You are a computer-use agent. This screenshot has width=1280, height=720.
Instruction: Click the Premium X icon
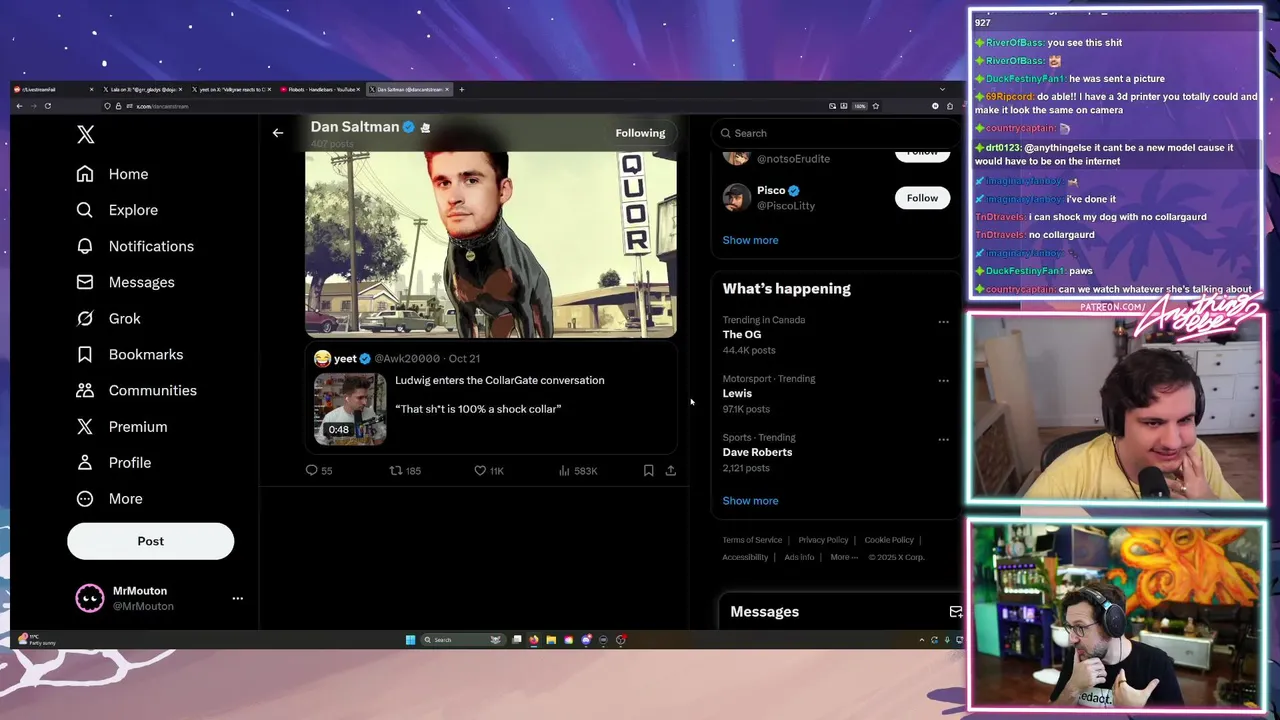85,426
